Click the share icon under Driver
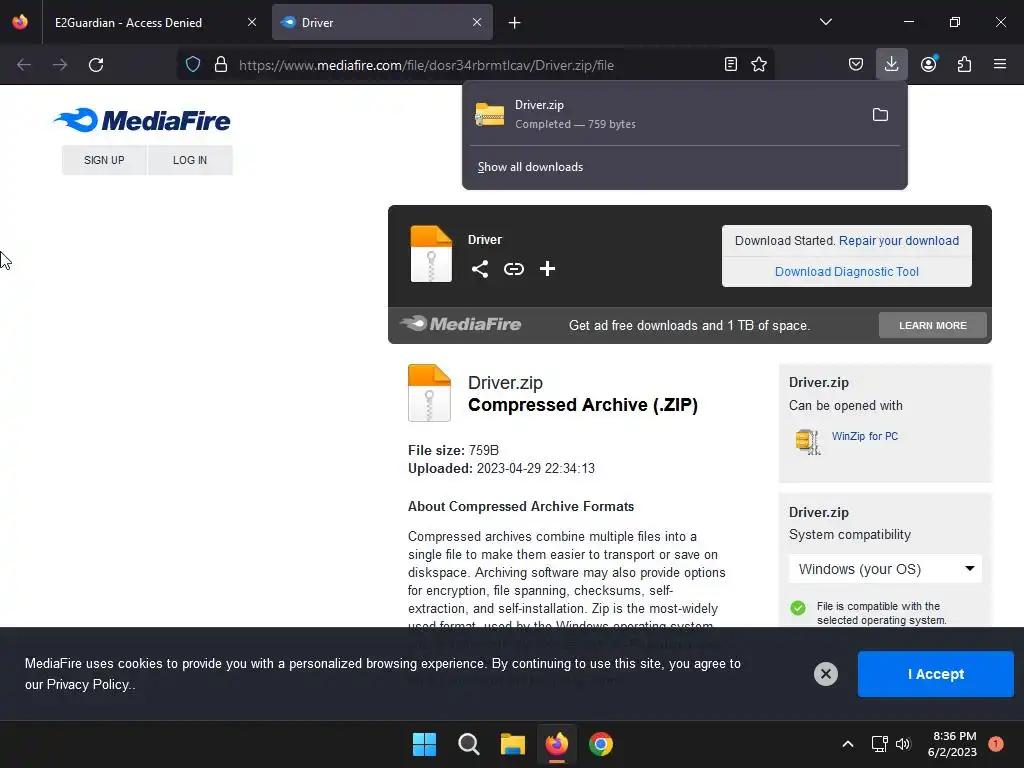The image size is (1024, 768). 480,269
